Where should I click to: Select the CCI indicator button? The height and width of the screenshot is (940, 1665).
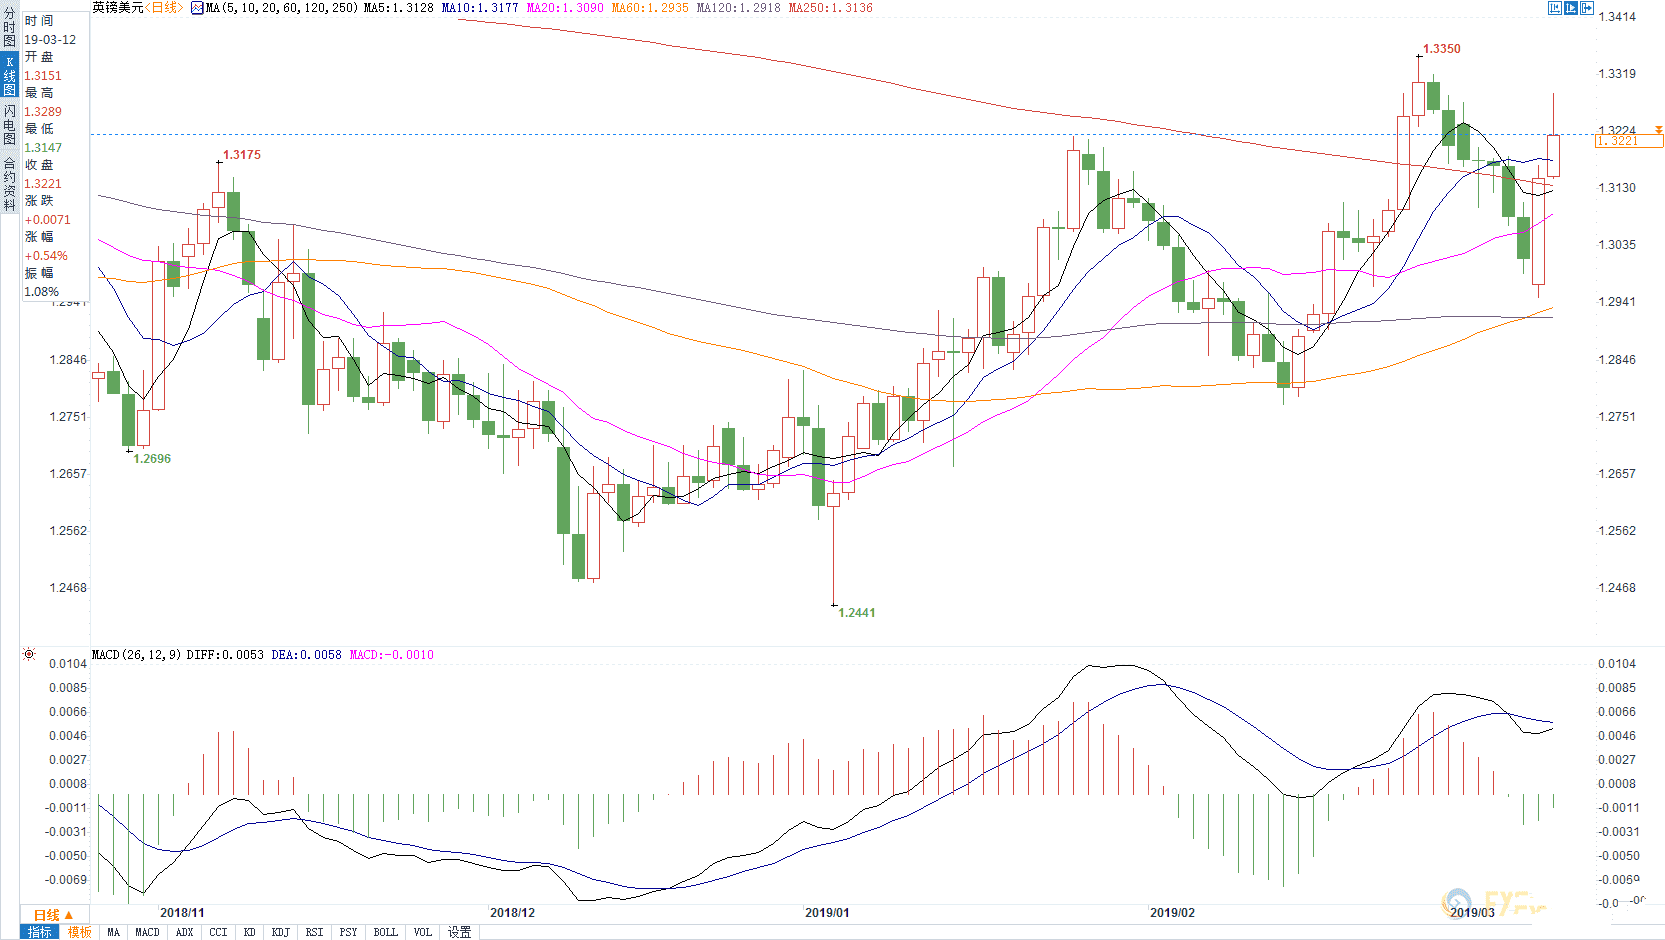[218, 932]
